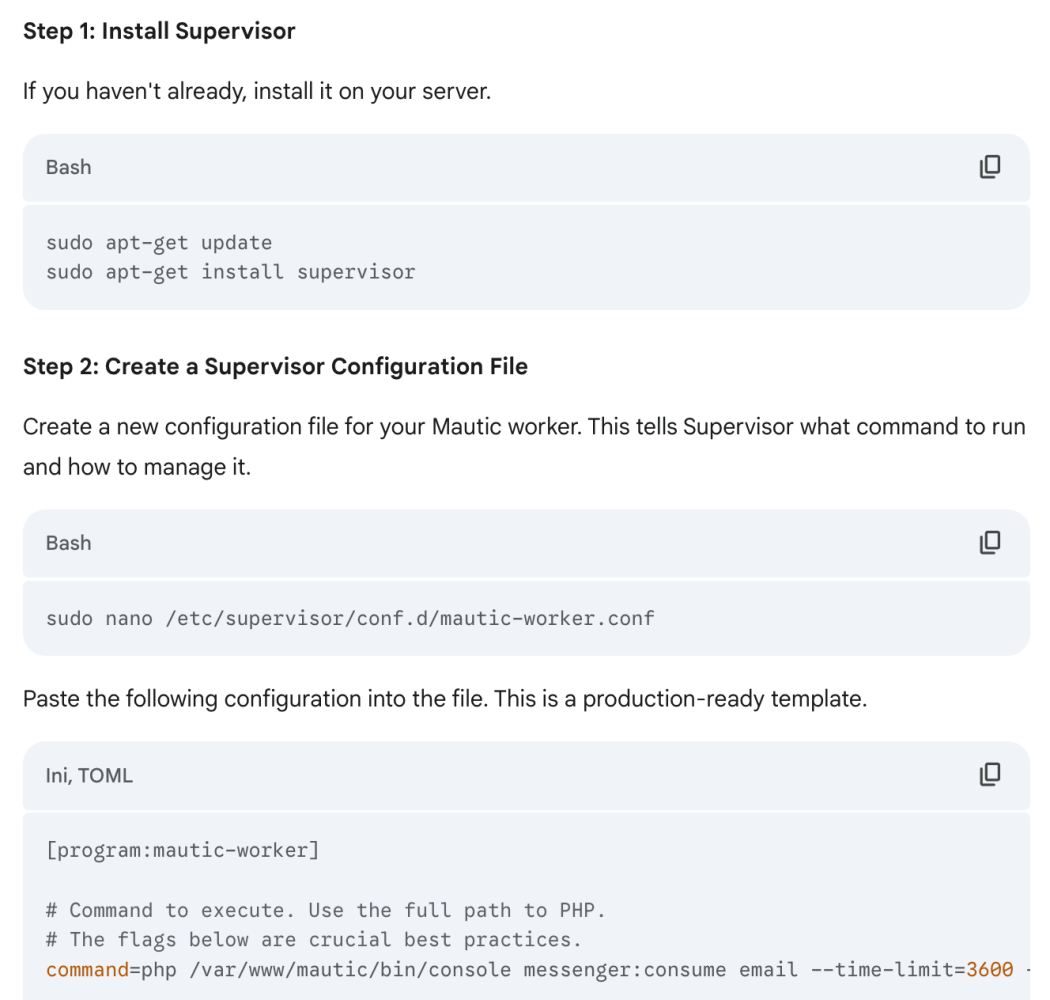1050x1000 pixels.
Task: Click the 'Step 1: Install Supervisor' heading
Action: pos(159,31)
